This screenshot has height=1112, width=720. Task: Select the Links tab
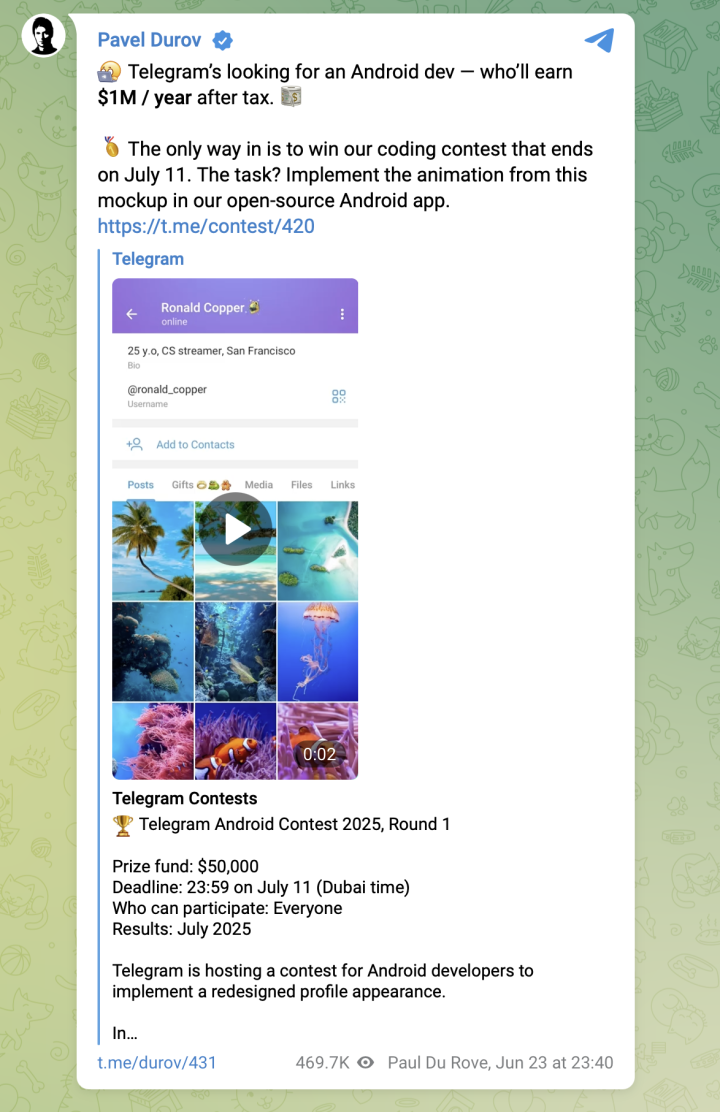pos(343,485)
